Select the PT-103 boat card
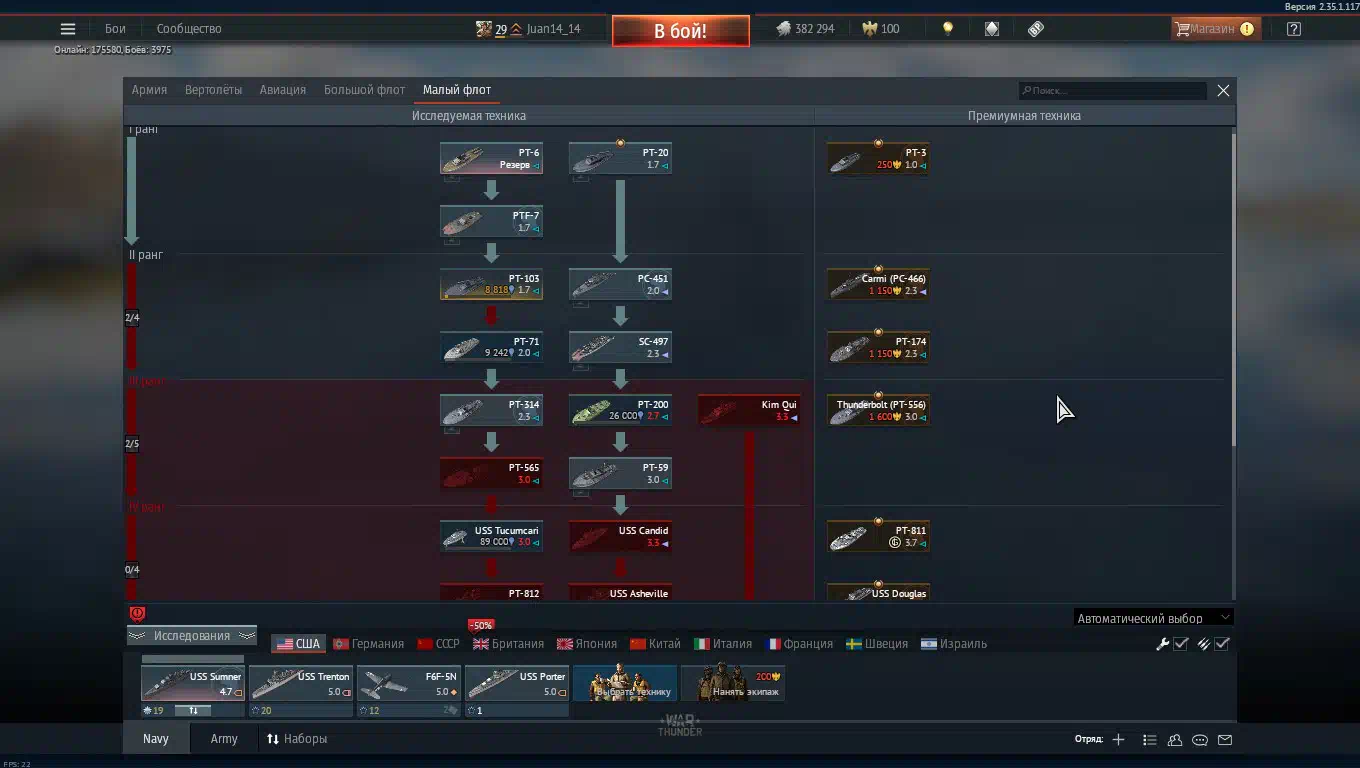The height and width of the screenshot is (768, 1360). pyautogui.click(x=491, y=284)
